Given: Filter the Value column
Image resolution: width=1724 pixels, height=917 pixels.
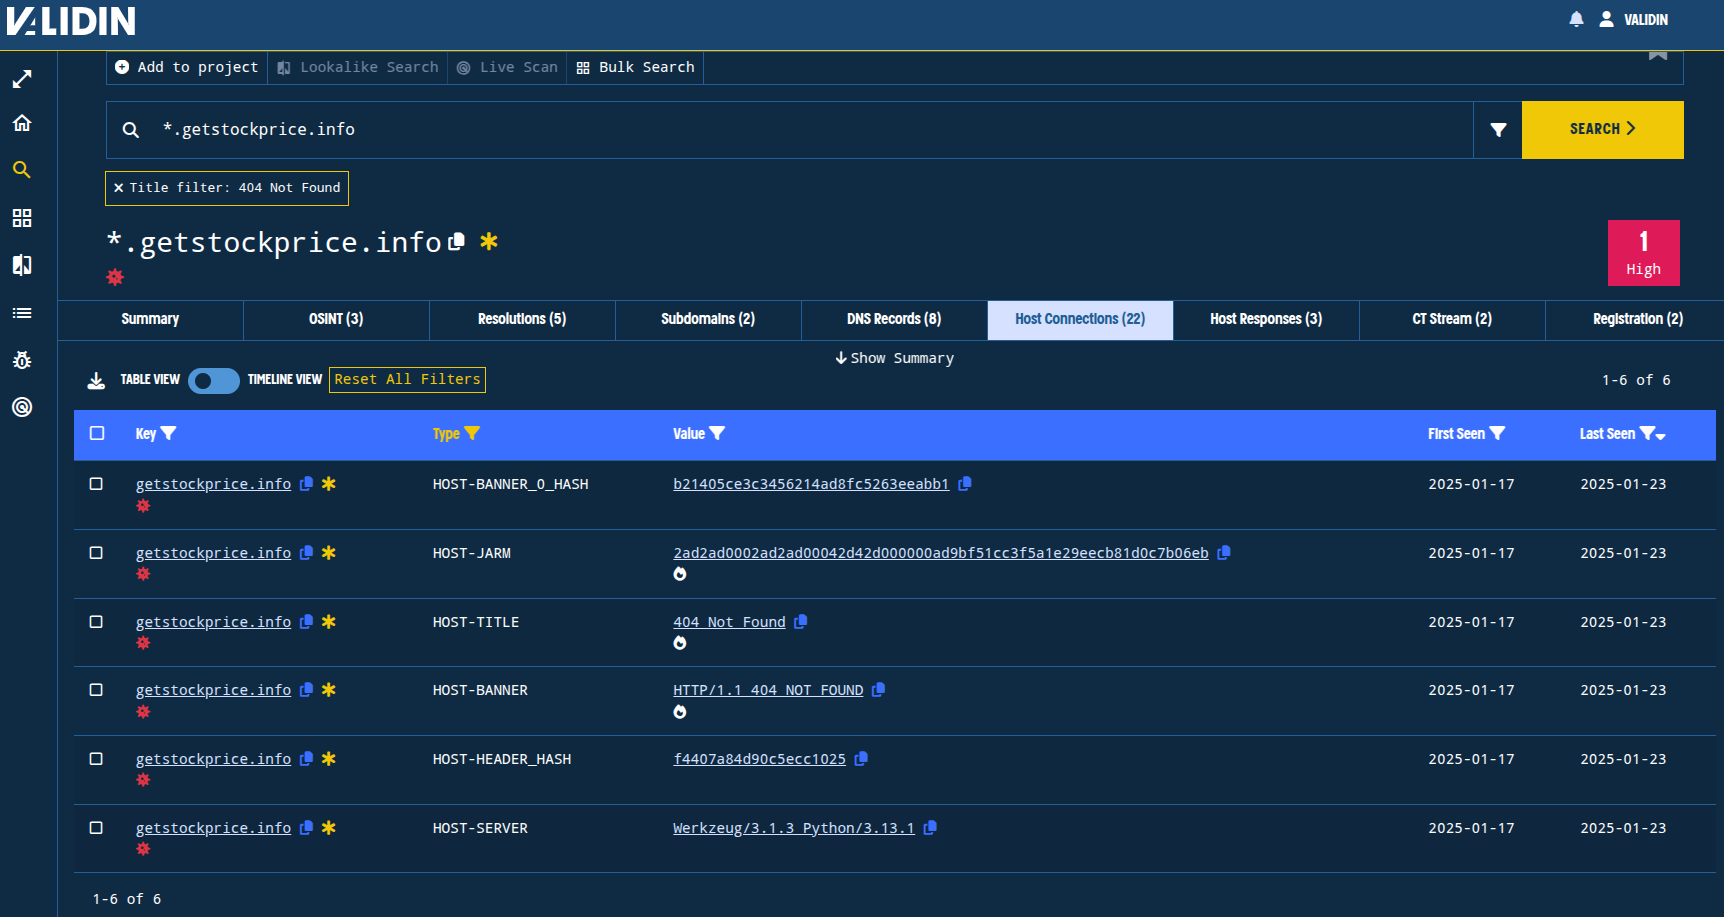Looking at the screenshot, I should tap(717, 433).
